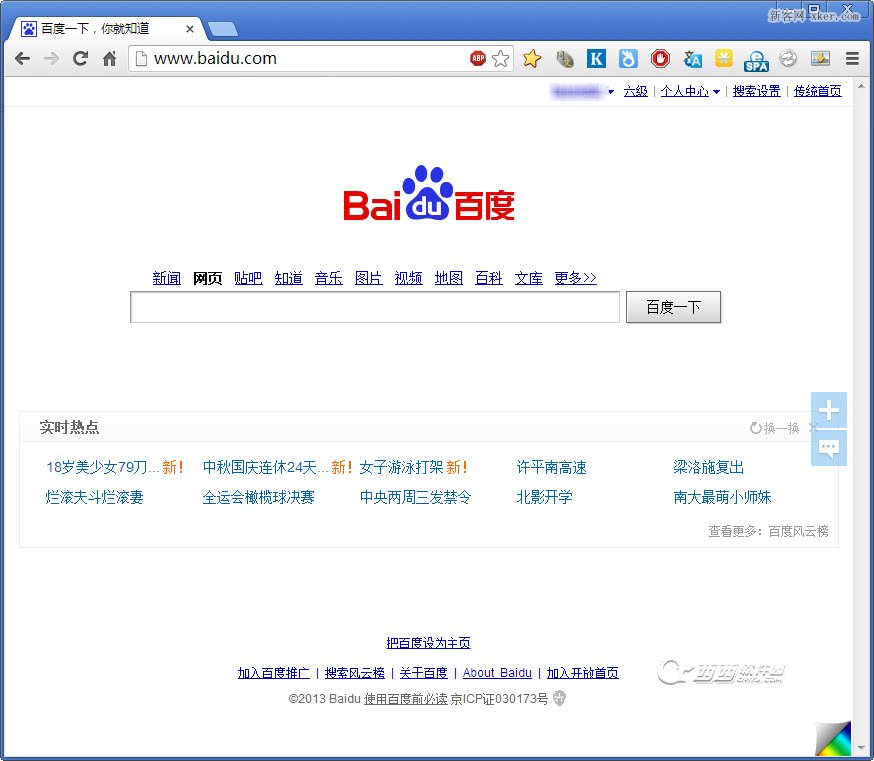Viewport: 874px width, 761px height.
Task: Bookmark this page with the outline star
Action: pyautogui.click(x=501, y=59)
